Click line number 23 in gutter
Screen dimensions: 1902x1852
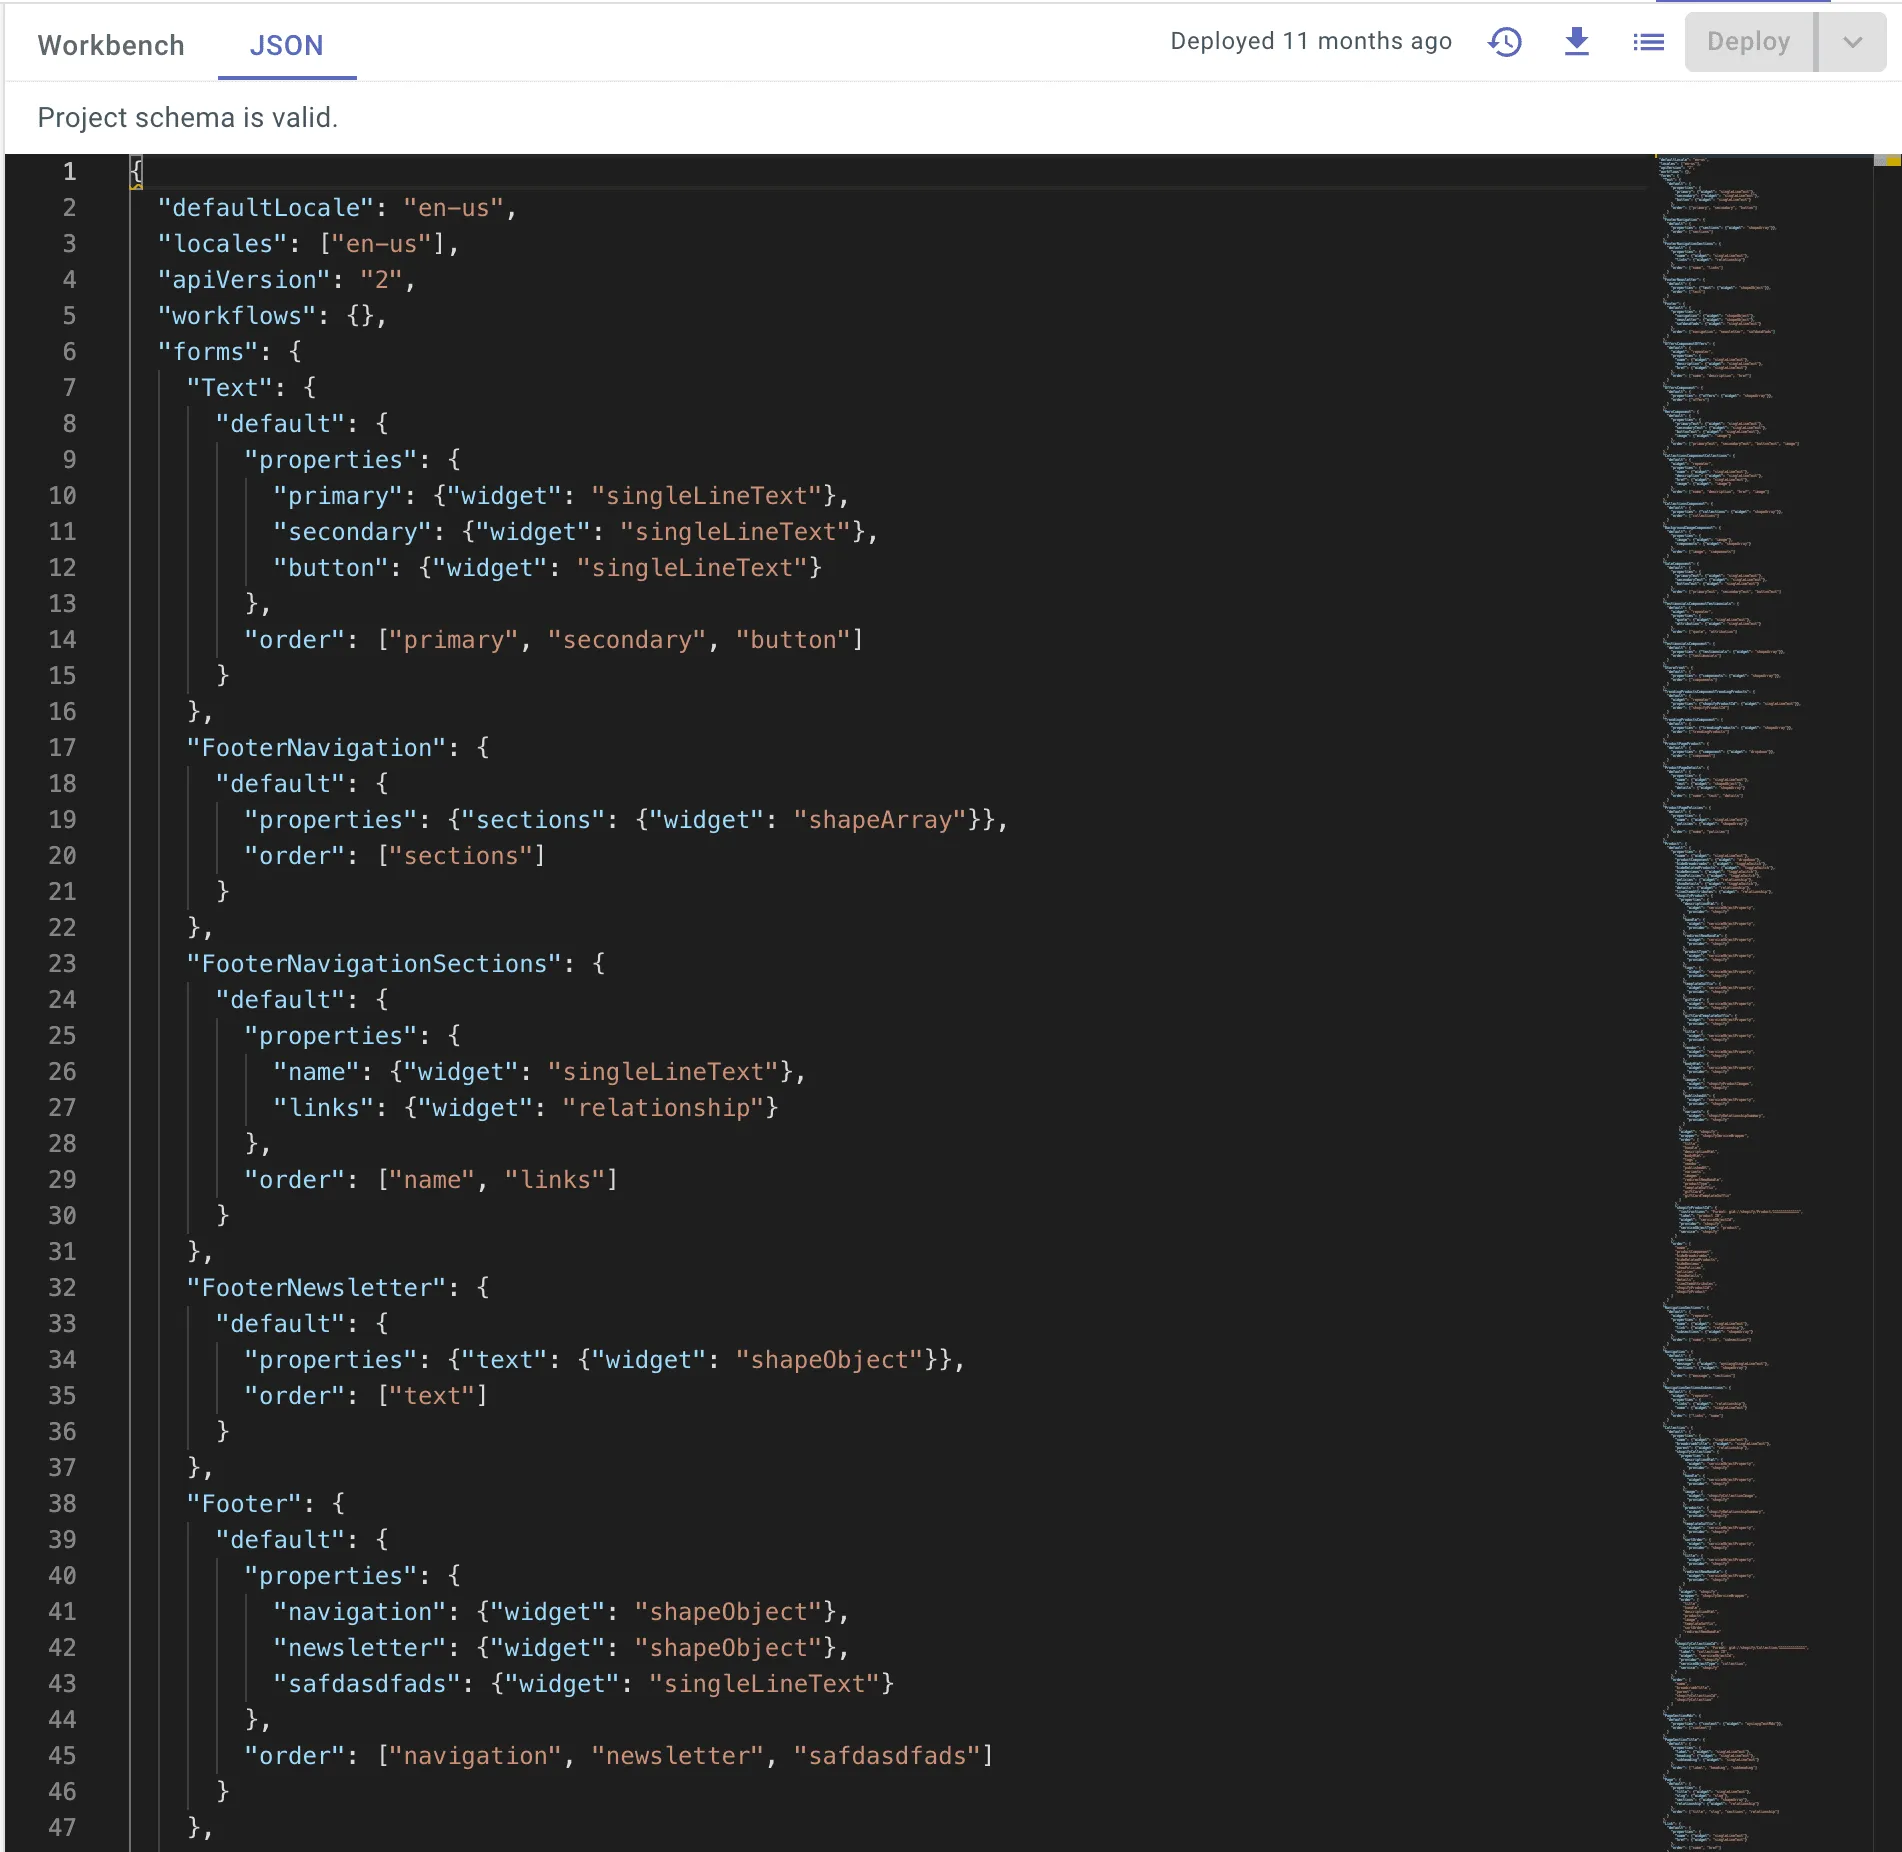tap(62, 964)
